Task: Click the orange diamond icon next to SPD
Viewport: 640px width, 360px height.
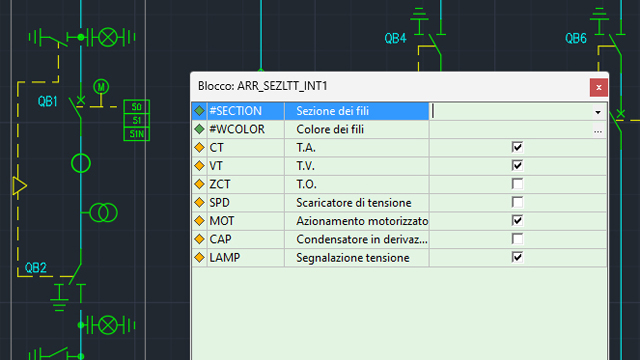Action: pos(199,202)
